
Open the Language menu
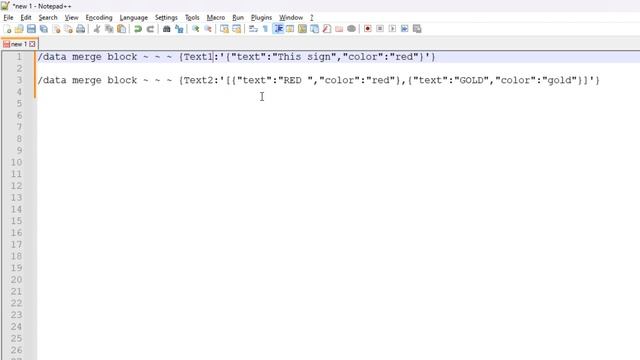133,18
